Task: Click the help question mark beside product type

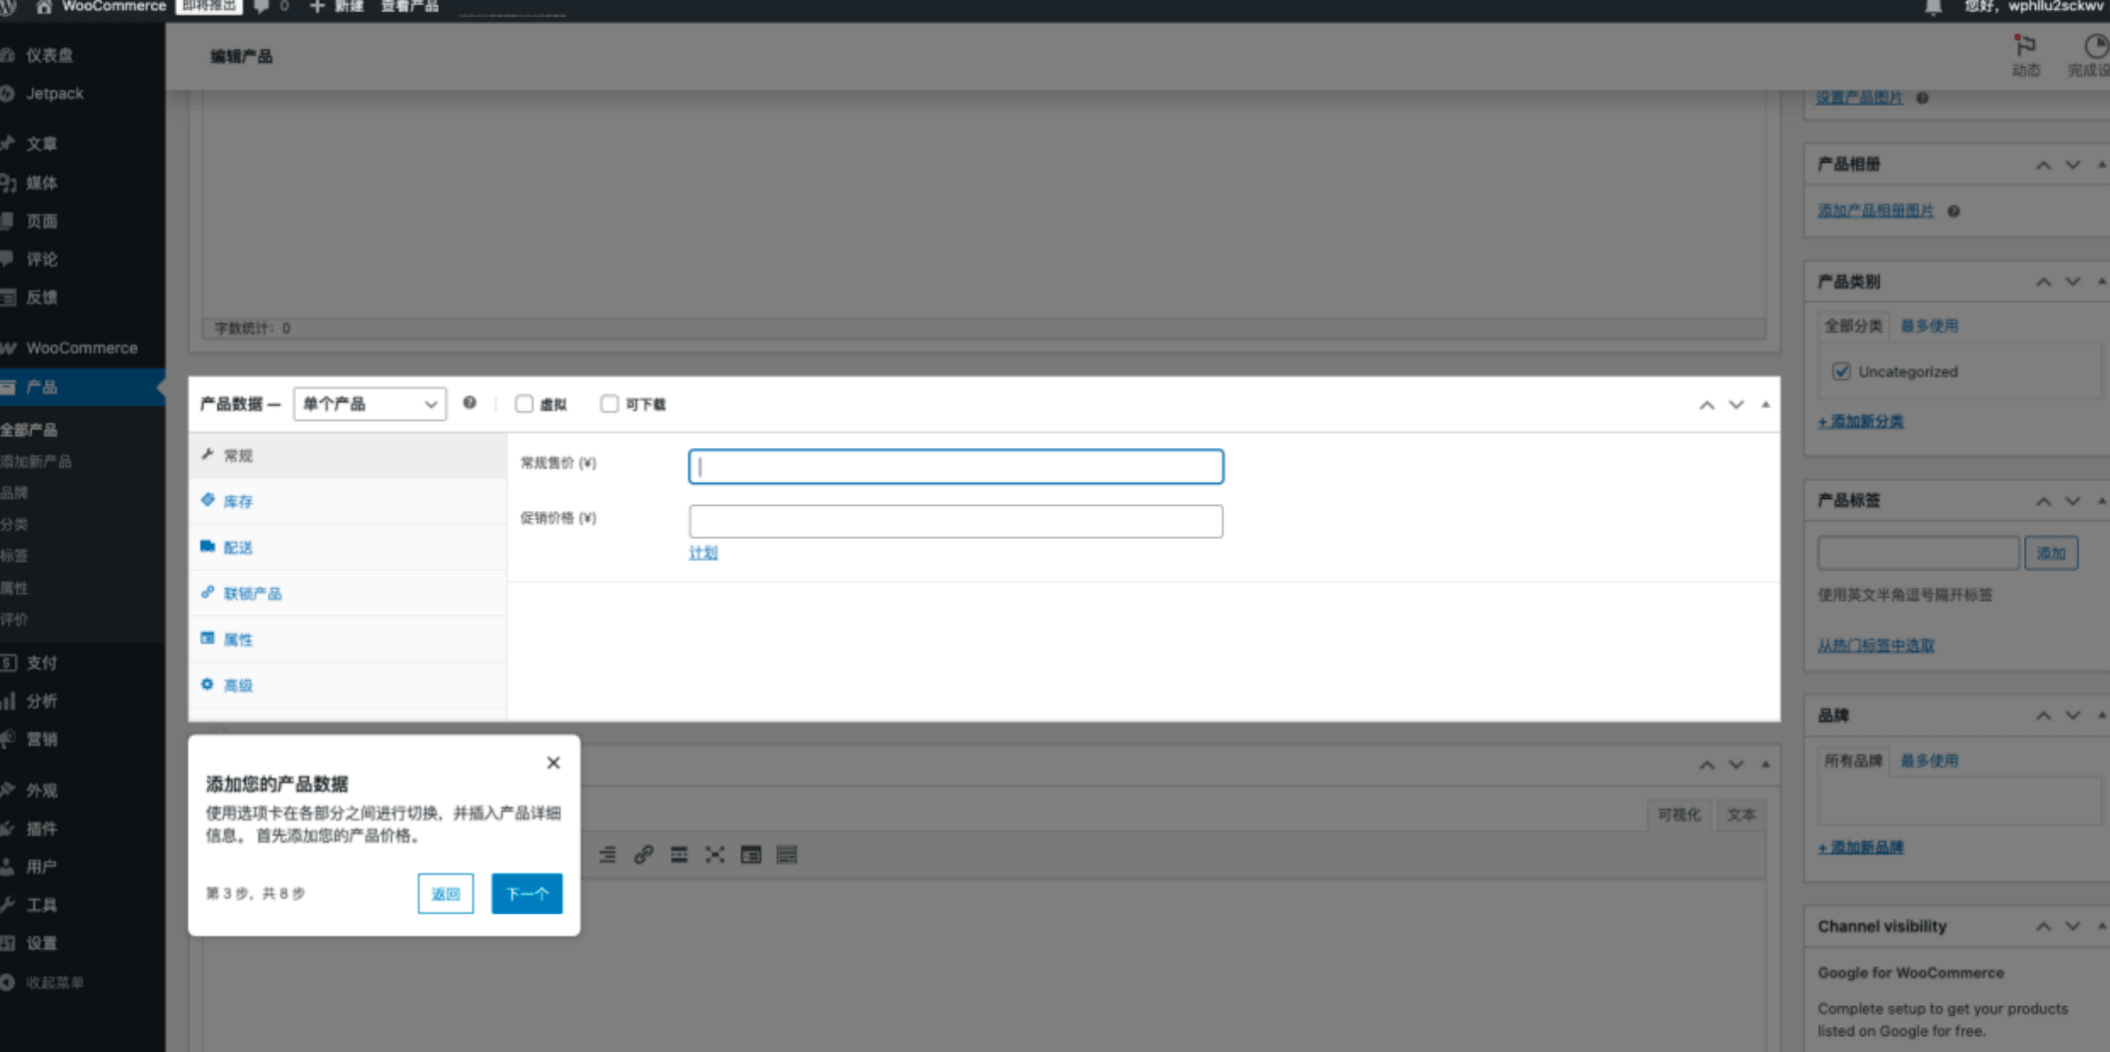Action: click(469, 403)
